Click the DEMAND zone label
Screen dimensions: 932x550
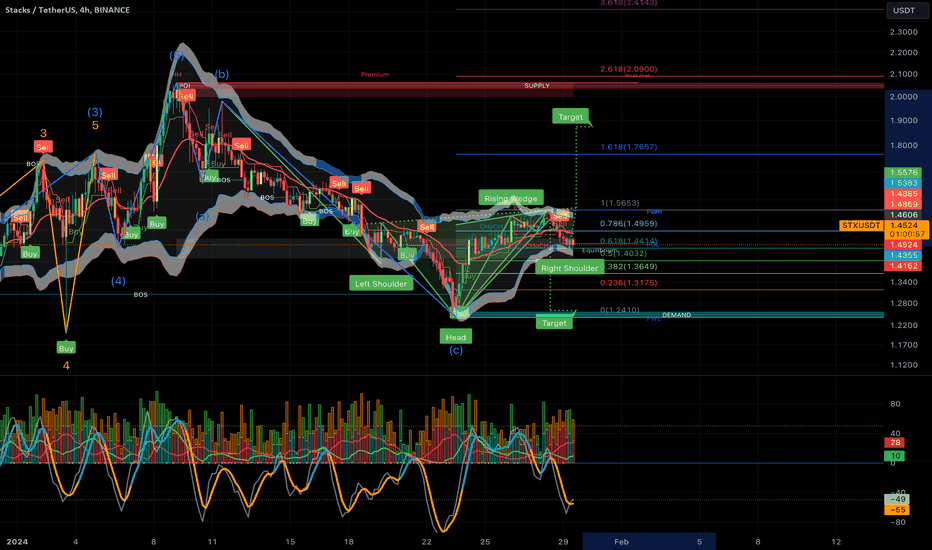(x=676, y=315)
